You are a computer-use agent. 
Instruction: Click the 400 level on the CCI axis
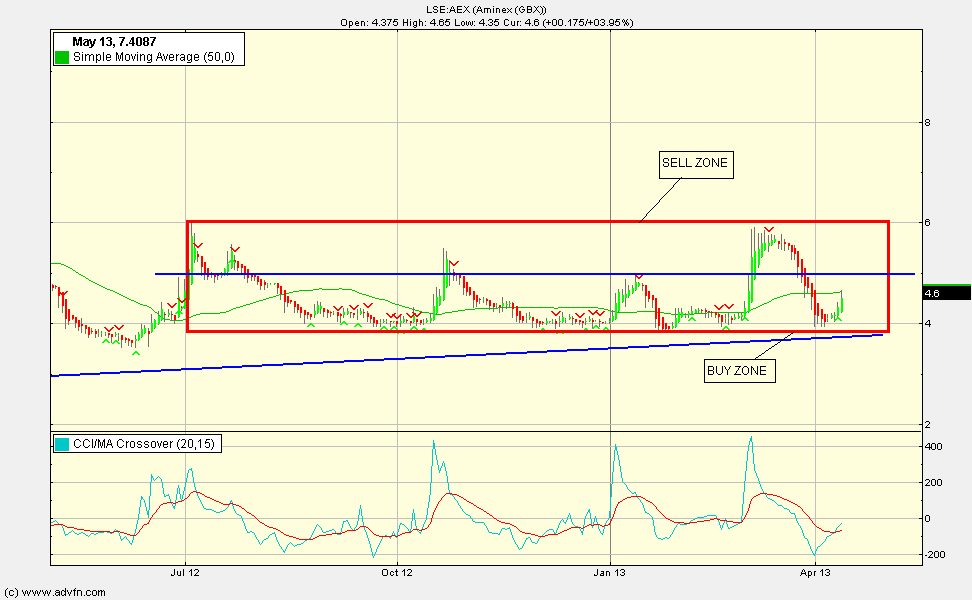(x=933, y=447)
